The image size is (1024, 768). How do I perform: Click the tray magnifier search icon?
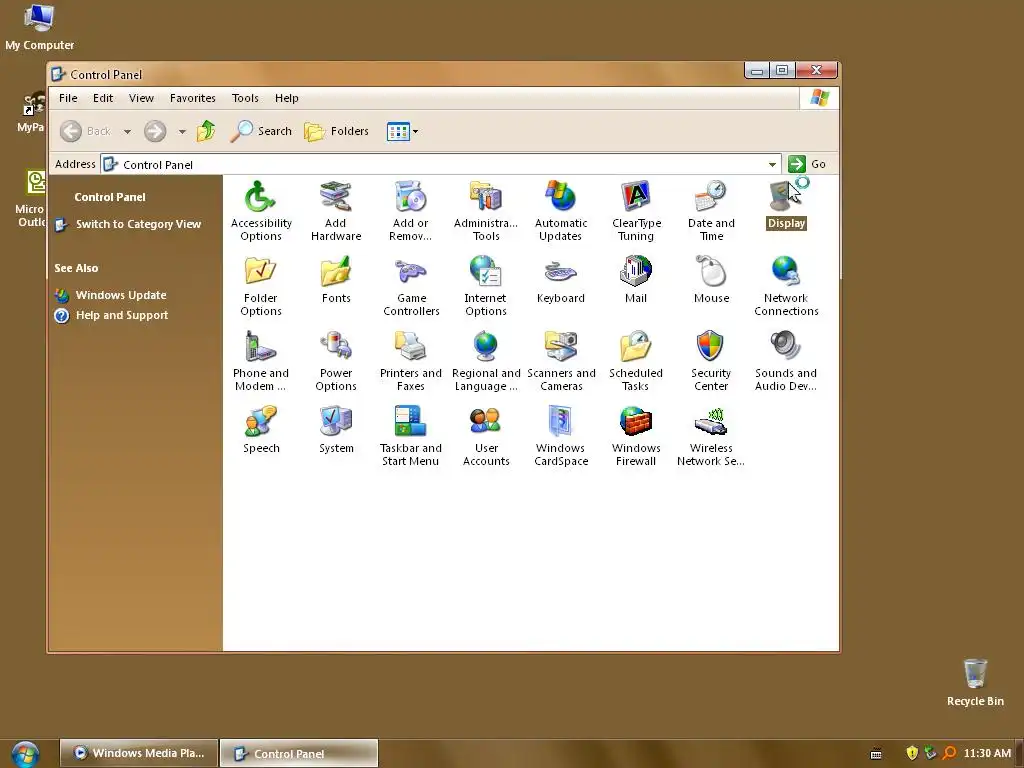tap(949, 753)
